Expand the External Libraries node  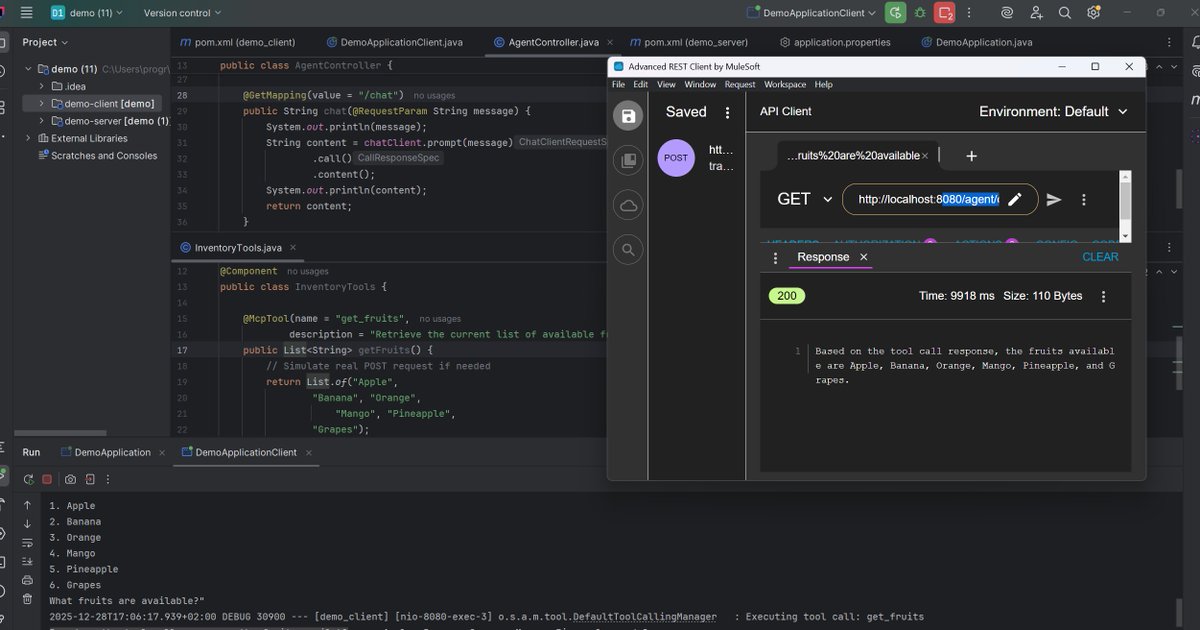coord(28,138)
